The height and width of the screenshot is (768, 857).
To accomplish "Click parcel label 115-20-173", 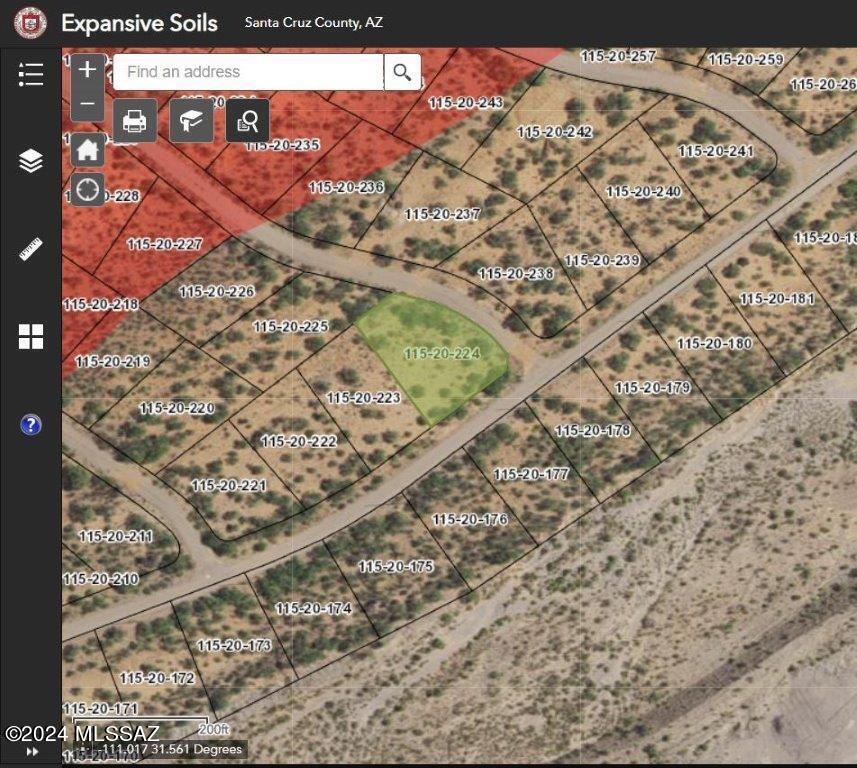I will [234, 646].
